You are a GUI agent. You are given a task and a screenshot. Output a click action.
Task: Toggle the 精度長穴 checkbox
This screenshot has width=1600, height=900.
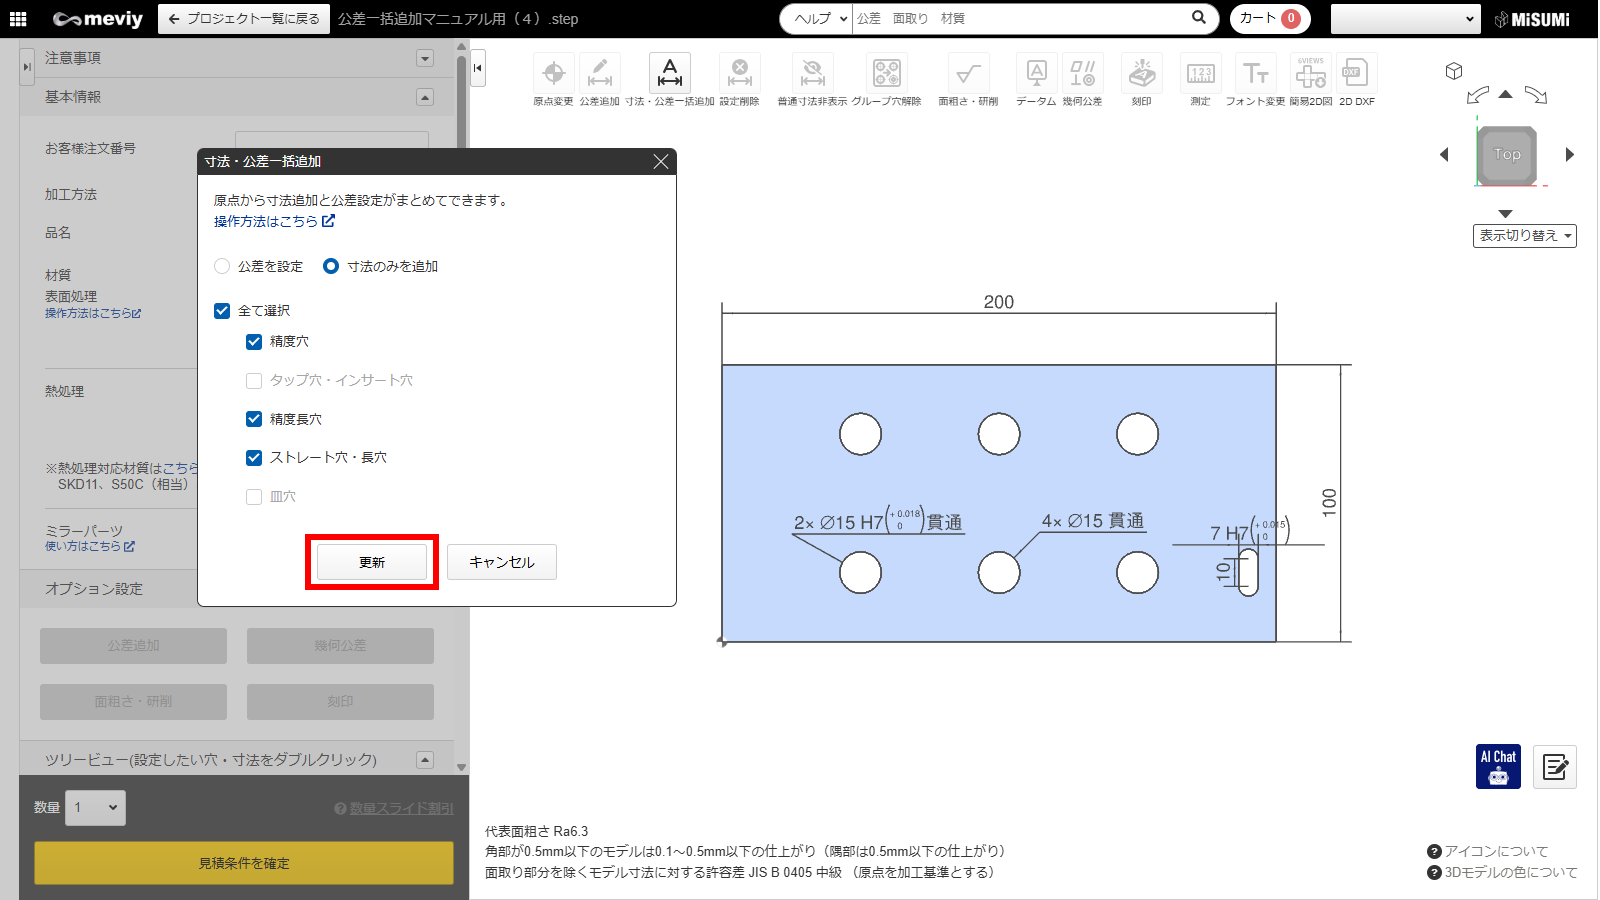254,419
